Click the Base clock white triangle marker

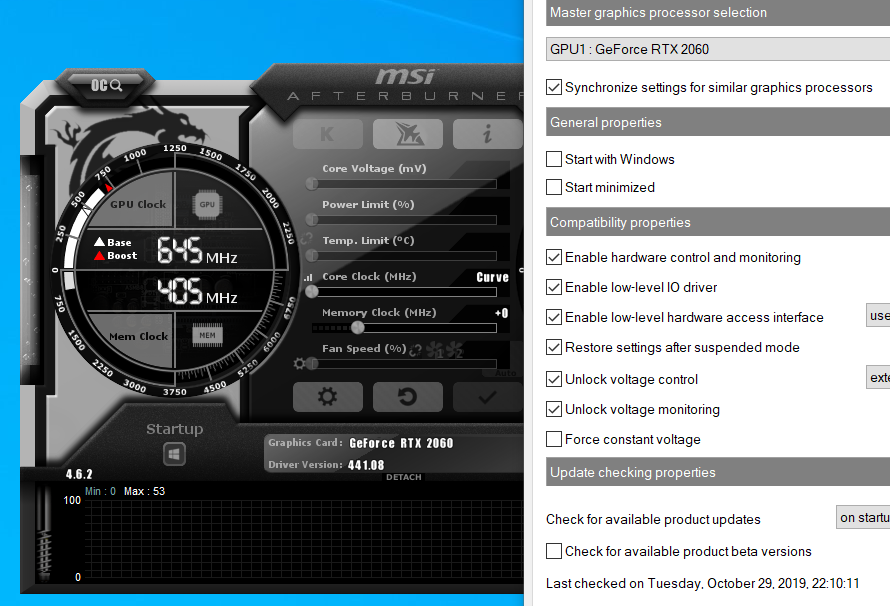pyautogui.click(x=99, y=242)
